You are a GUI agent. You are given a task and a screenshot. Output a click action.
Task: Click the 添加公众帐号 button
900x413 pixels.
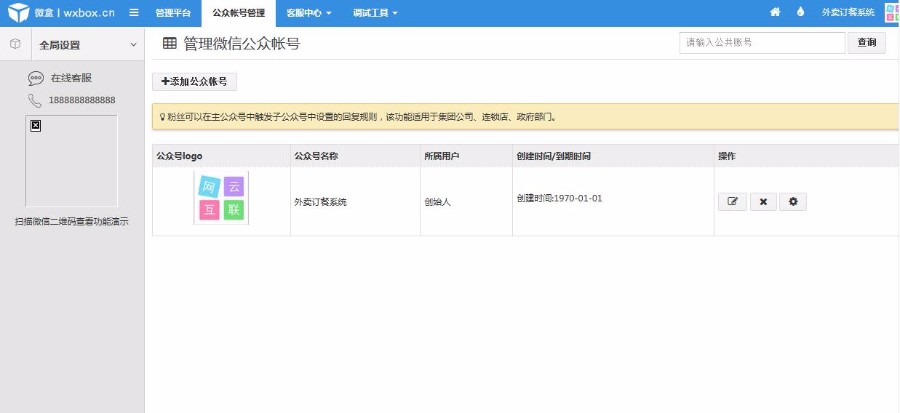tap(195, 82)
